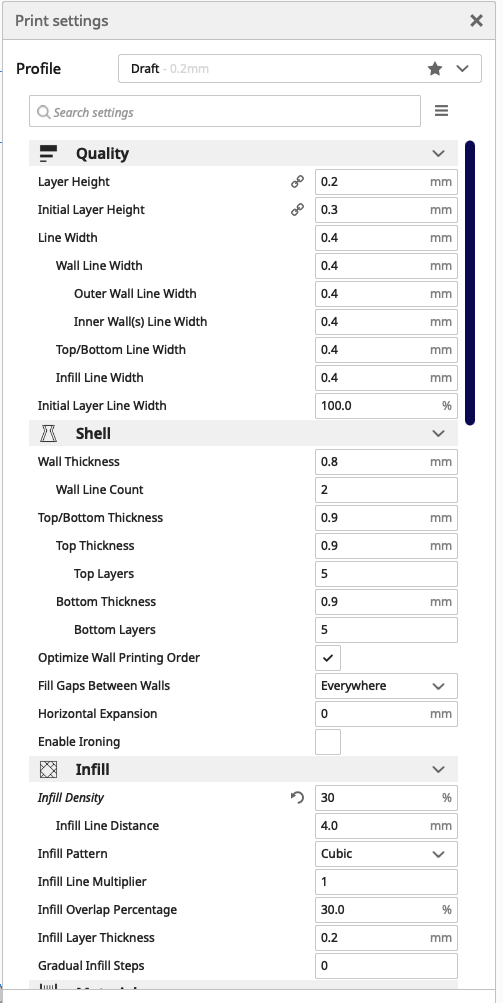This screenshot has width=503, height=1003.
Task: Click the settings list vertical scrollbar
Action: 470,283
